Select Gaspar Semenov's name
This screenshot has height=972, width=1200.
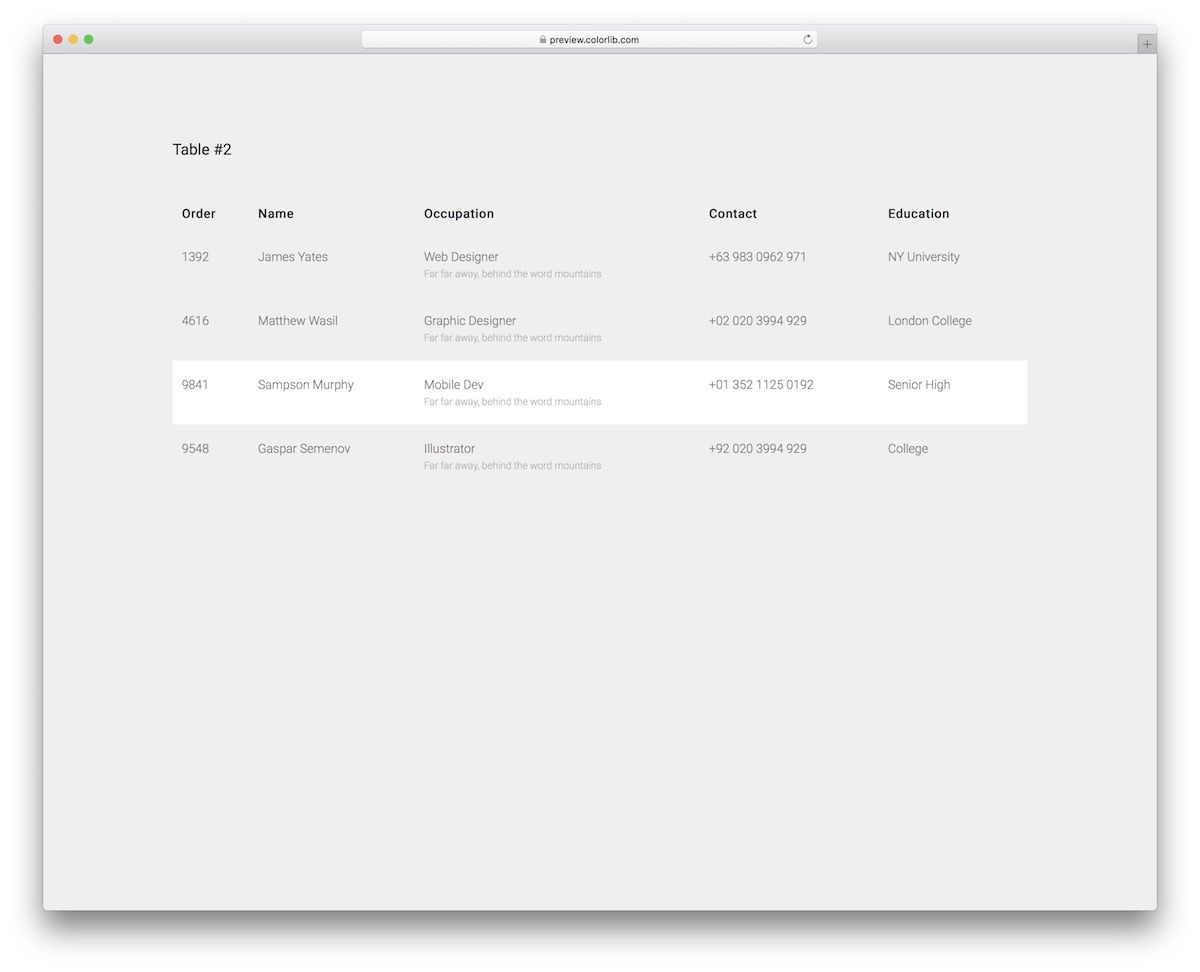click(x=304, y=449)
